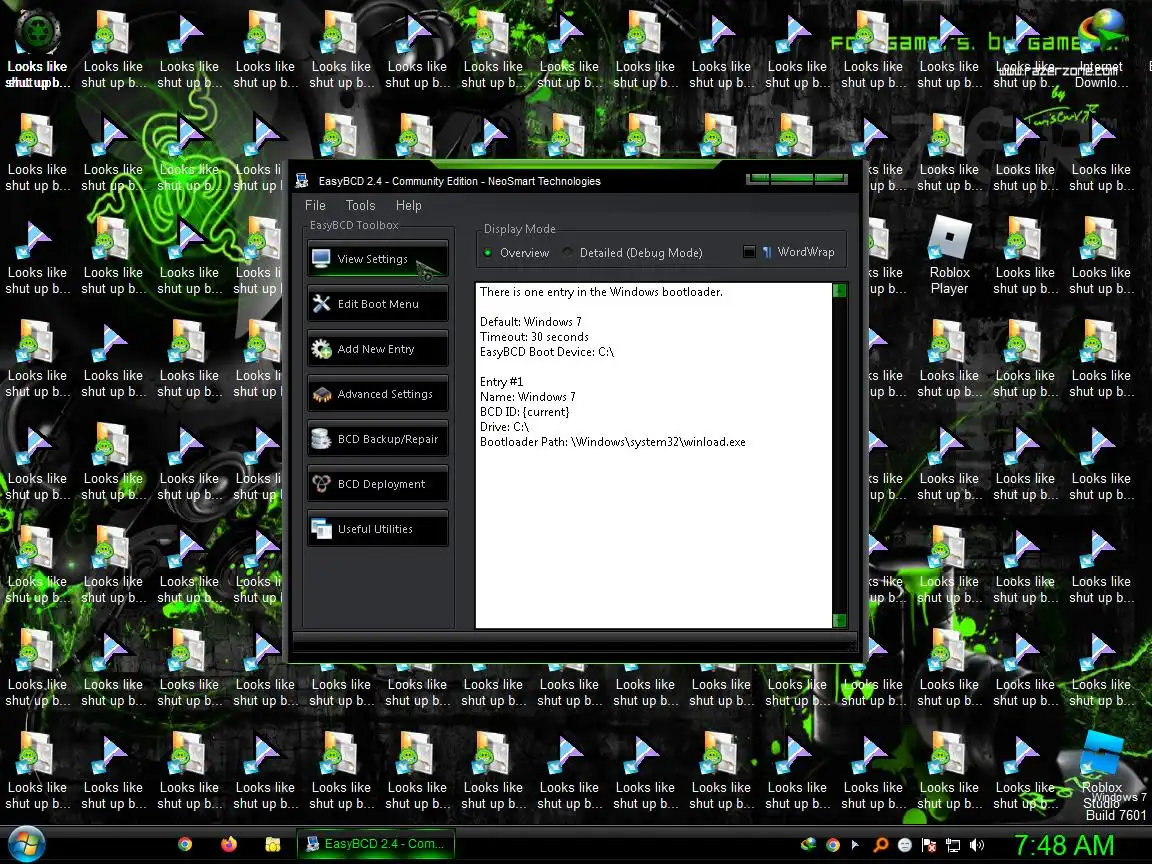Select the Roblox Studio desktop icon
The height and width of the screenshot is (864, 1152).
[x=1101, y=770]
